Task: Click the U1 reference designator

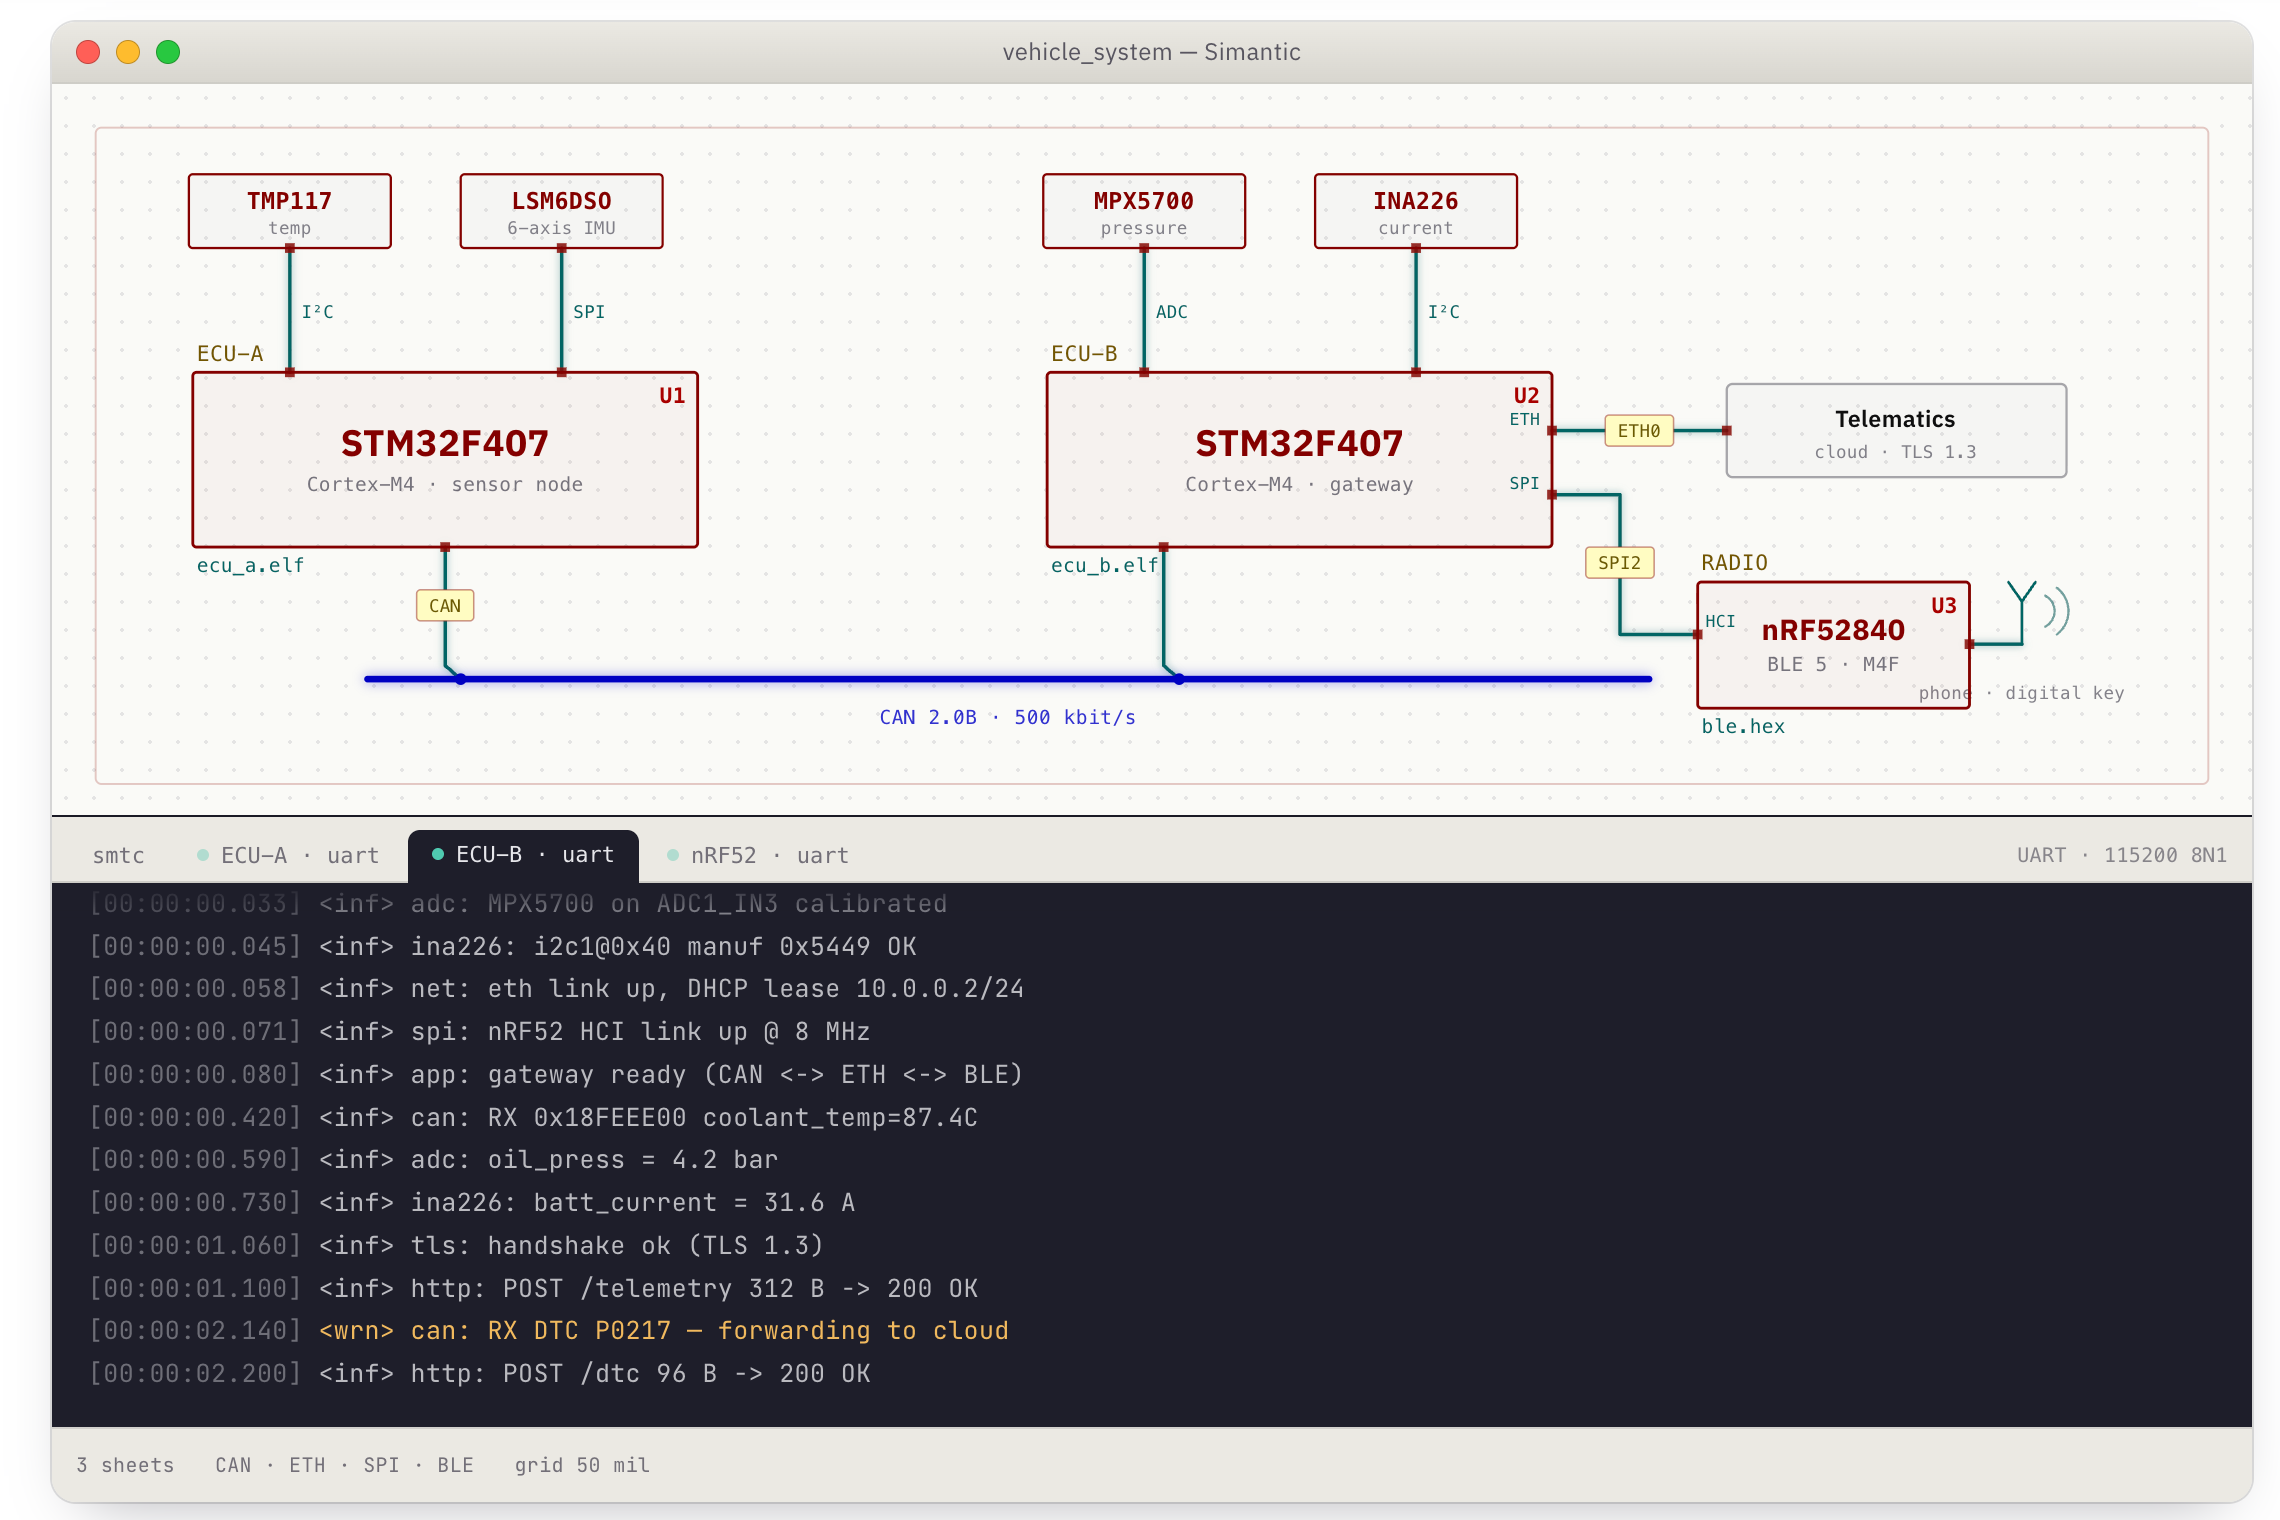Action: tap(672, 396)
